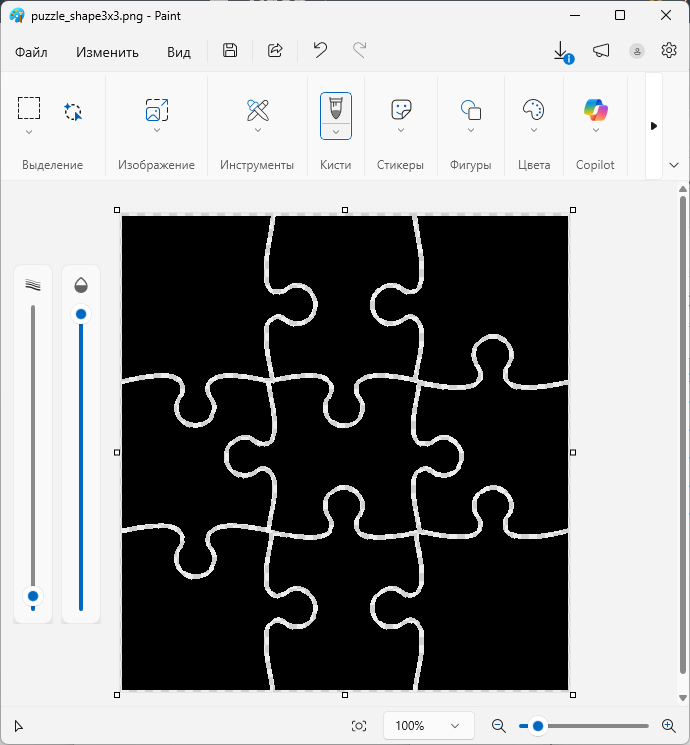The width and height of the screenshot is (690, 745).
Task: Expand the Выделение selection options chevron
Action: [x=29, y=131]
